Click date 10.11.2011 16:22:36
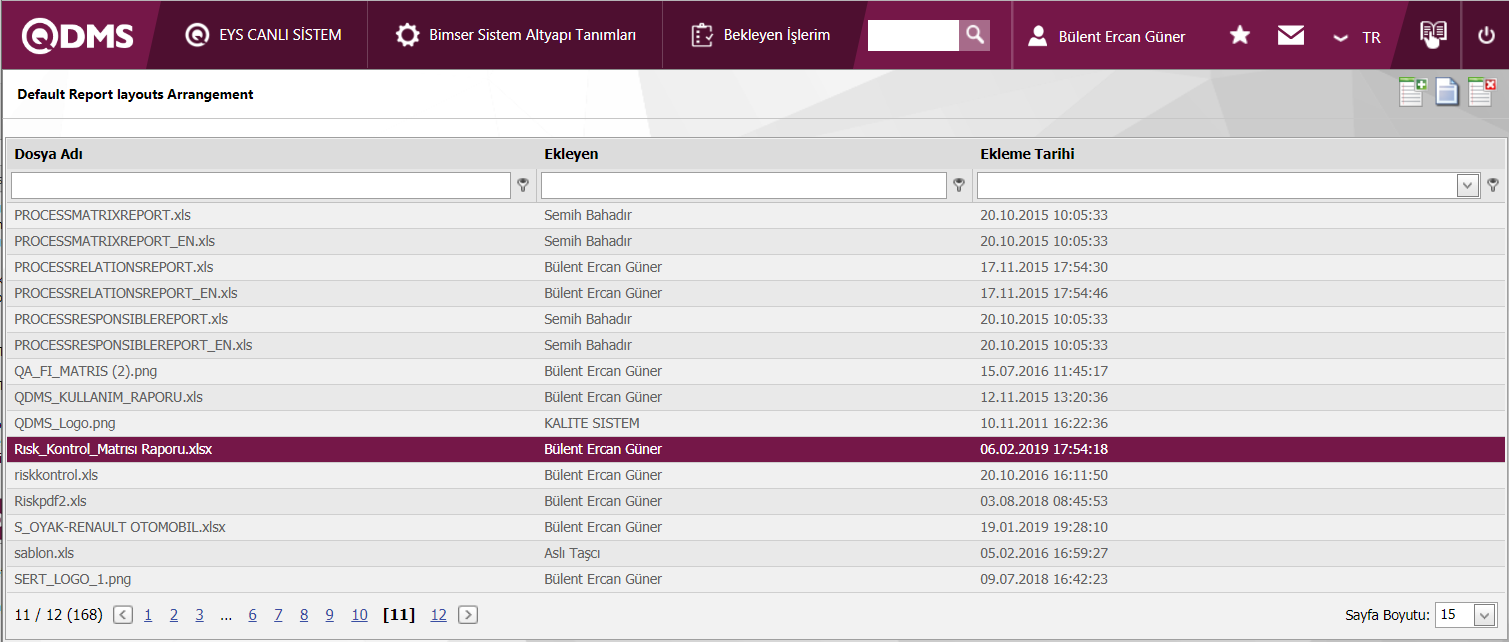1509x642 pixels. (x=1044, y=423)
